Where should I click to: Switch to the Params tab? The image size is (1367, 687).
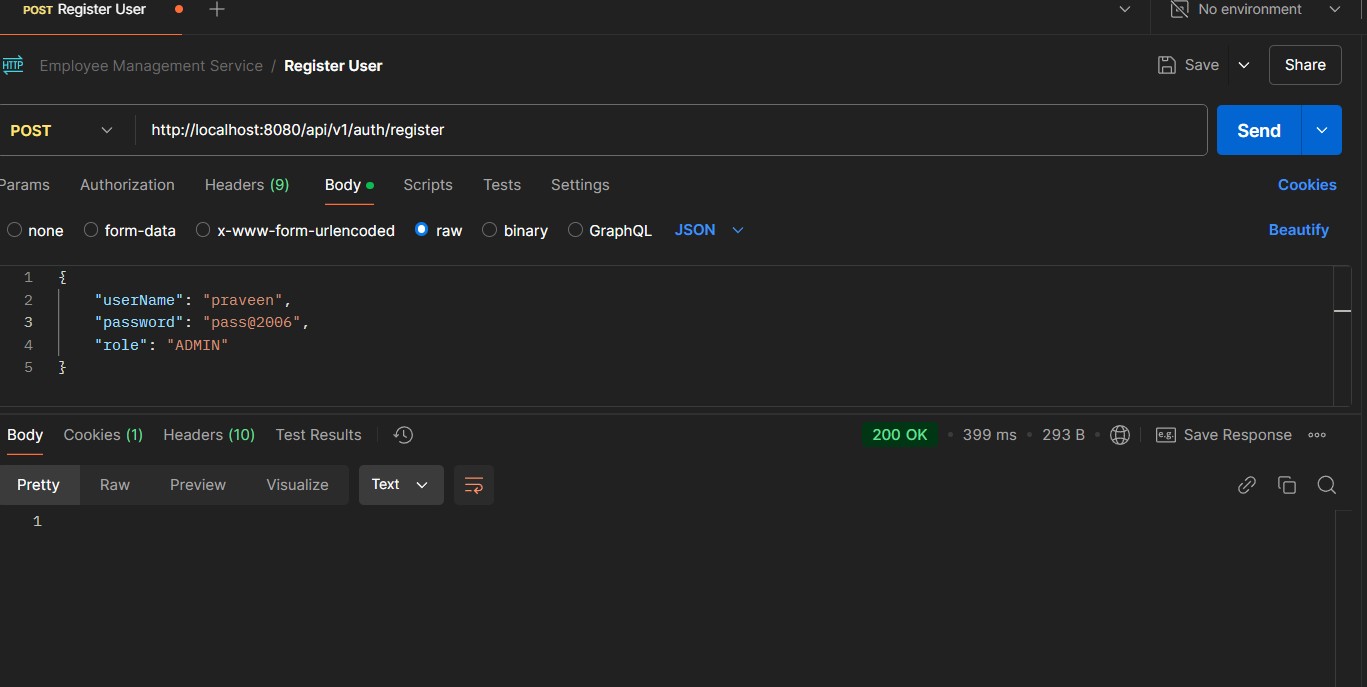click(25, 185)
